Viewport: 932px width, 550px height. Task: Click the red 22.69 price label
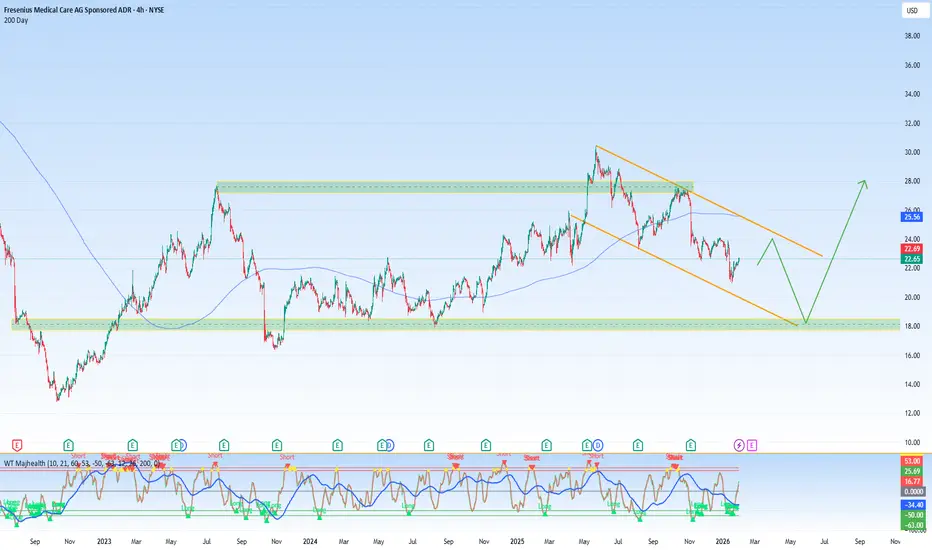click(x=912, y=249)
